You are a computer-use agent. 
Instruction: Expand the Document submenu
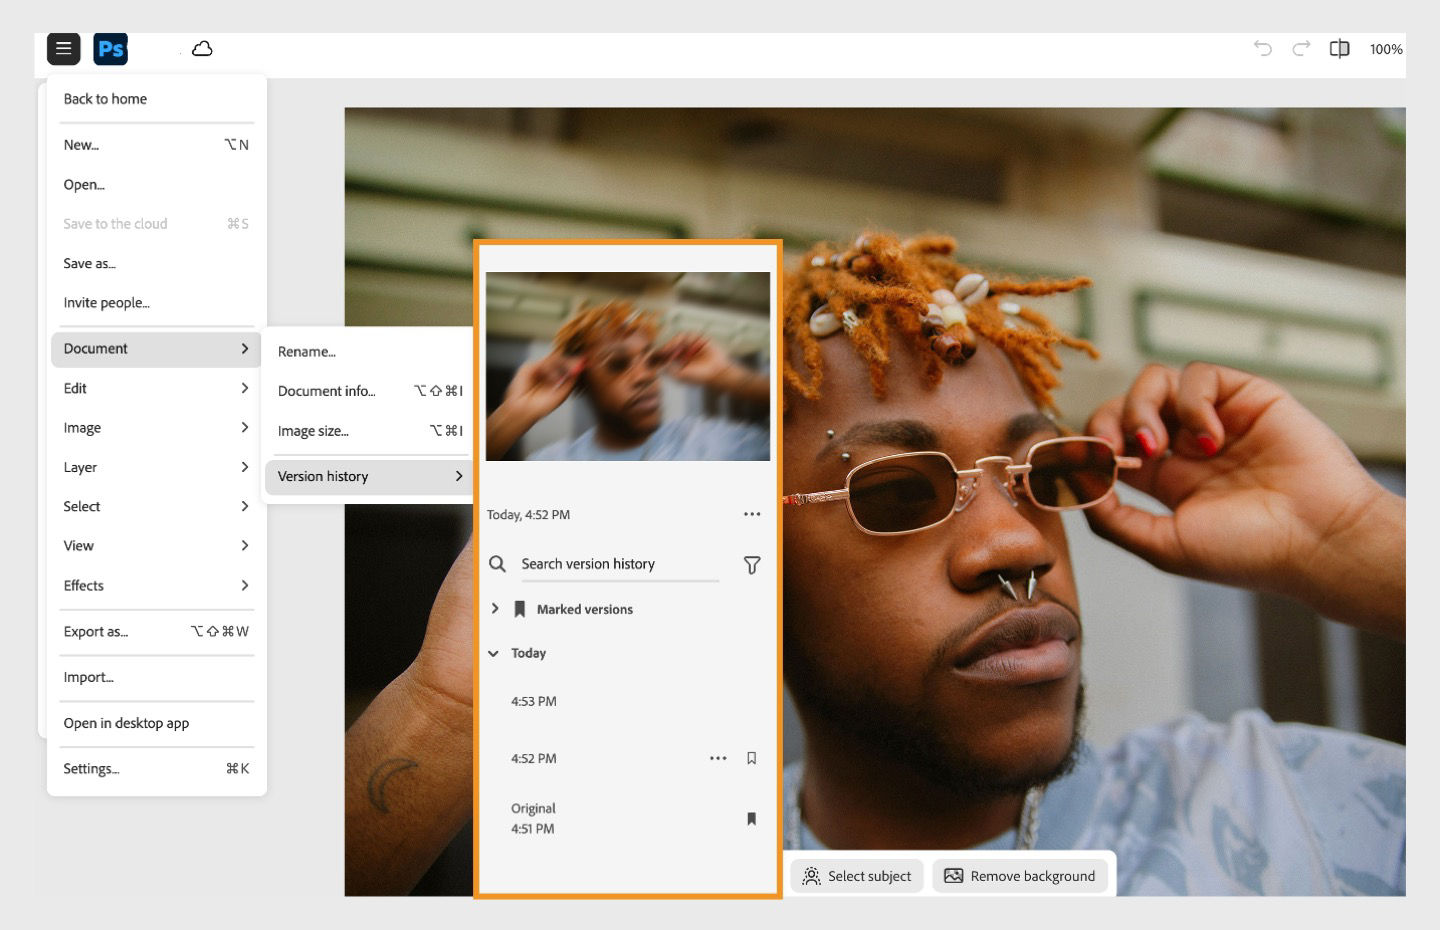click(157, 349)
